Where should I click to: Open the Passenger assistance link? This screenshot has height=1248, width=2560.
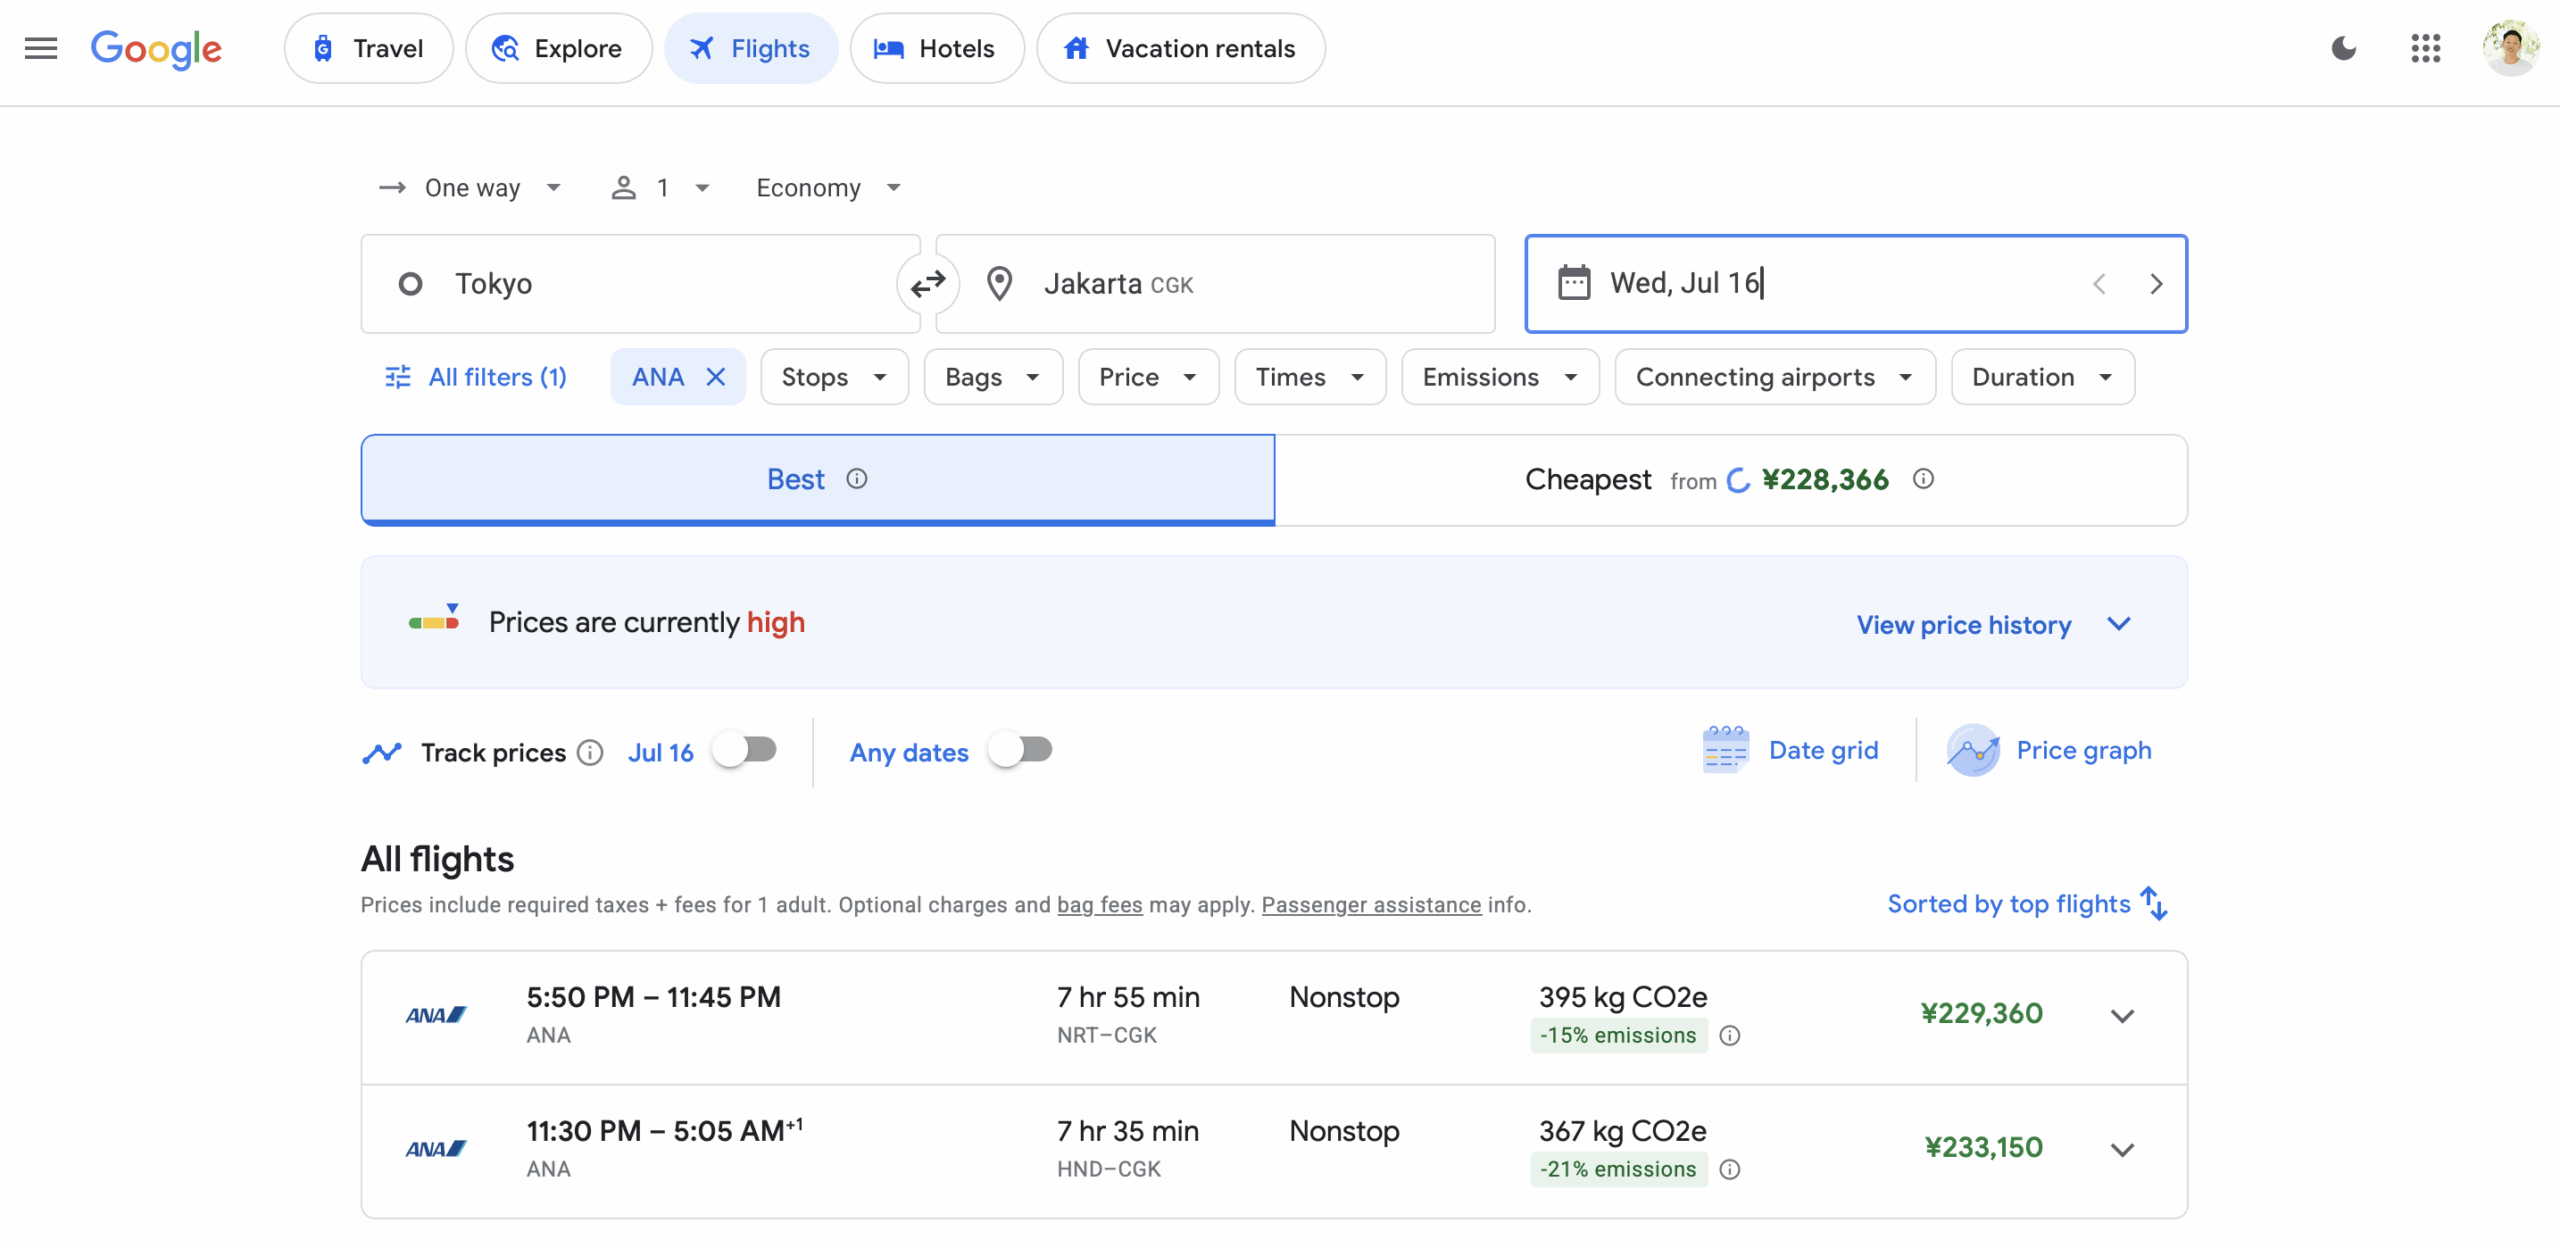coord(1371,905)
